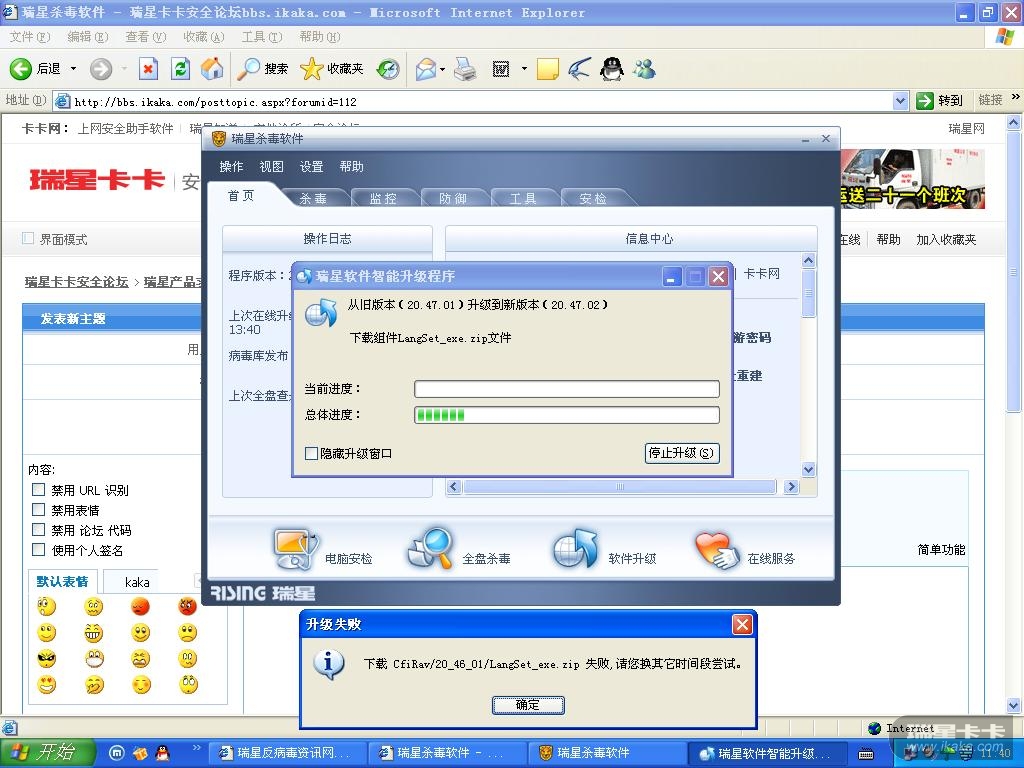Switch to the 安检 tab
Viewport: 1024px width, 768px height.
593,198
